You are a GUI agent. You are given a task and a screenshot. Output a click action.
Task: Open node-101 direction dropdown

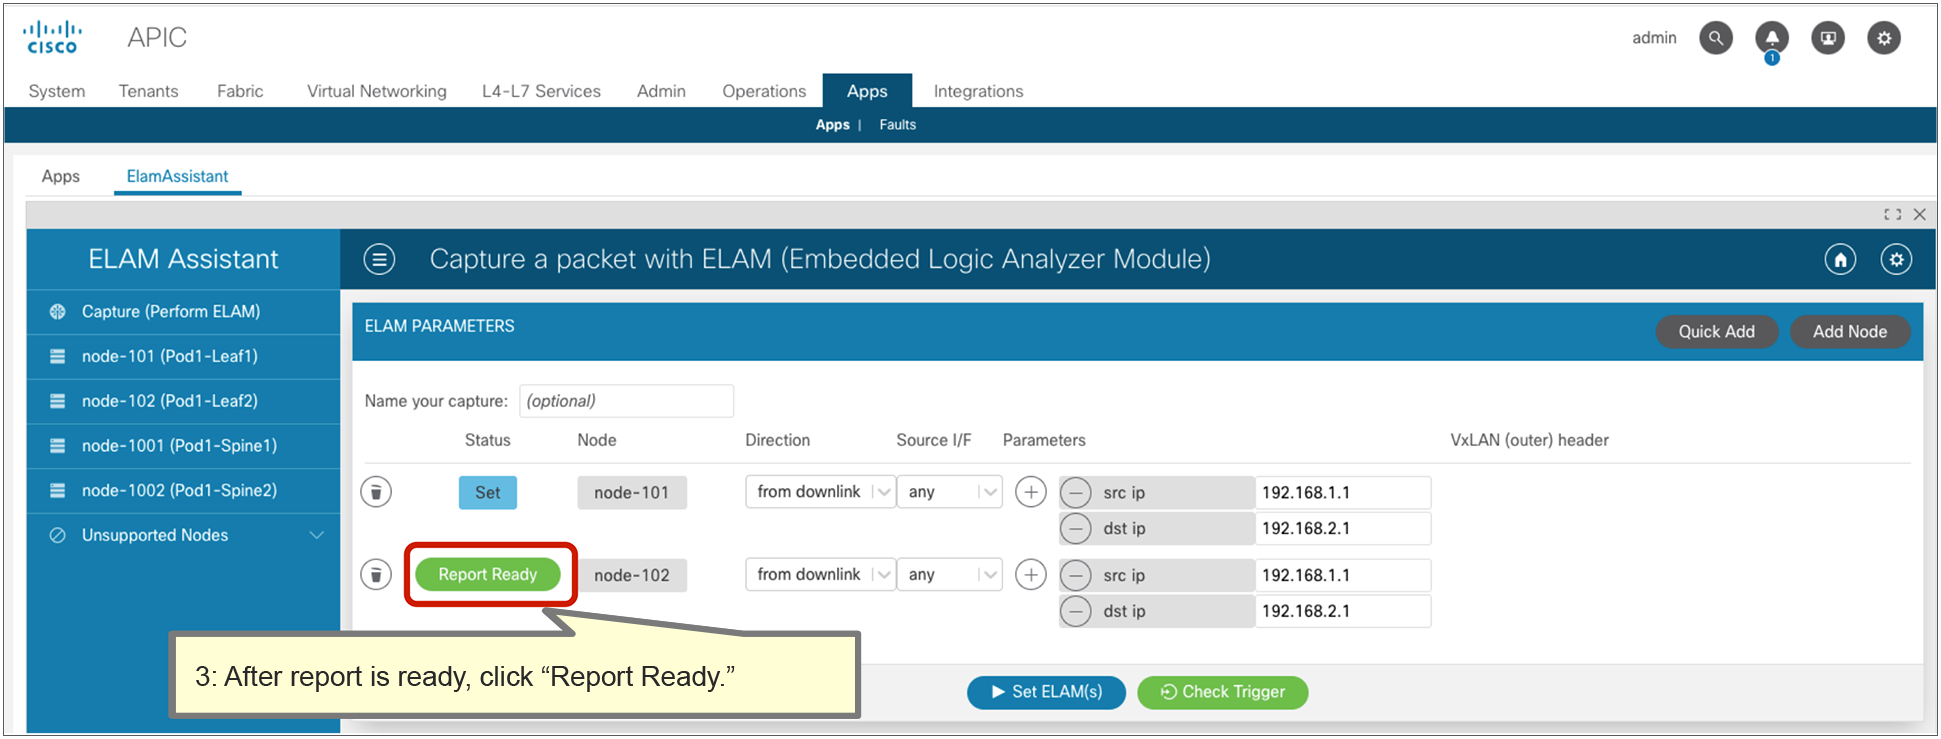(820, 492)
